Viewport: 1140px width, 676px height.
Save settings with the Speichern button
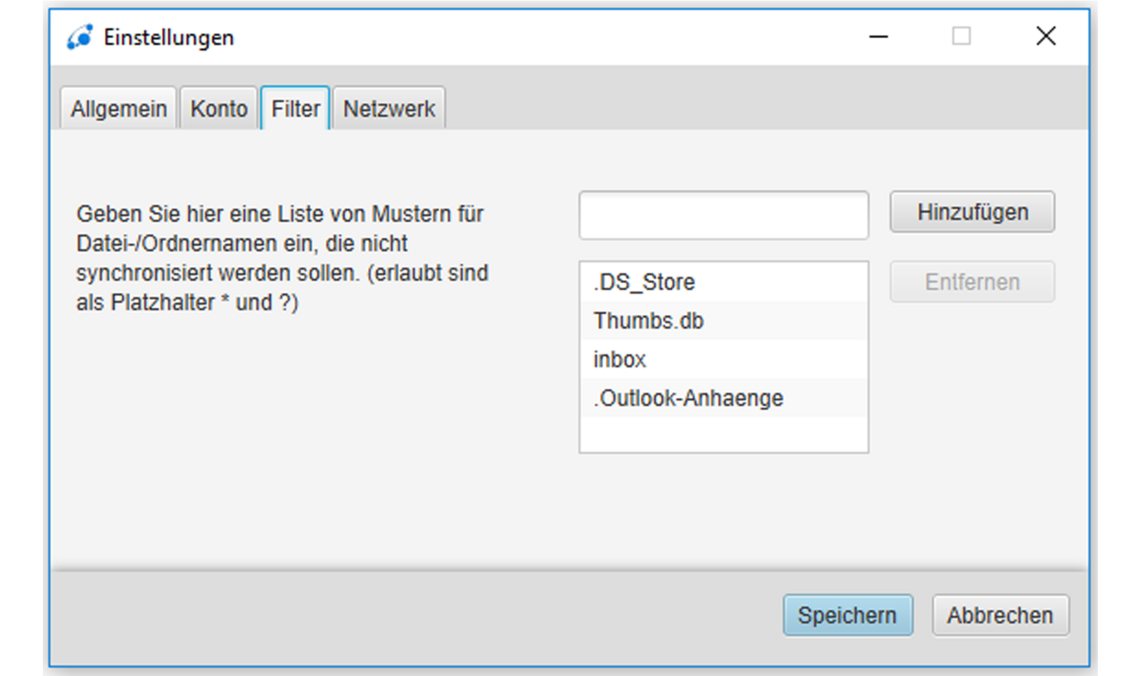[x=847, y=615]
